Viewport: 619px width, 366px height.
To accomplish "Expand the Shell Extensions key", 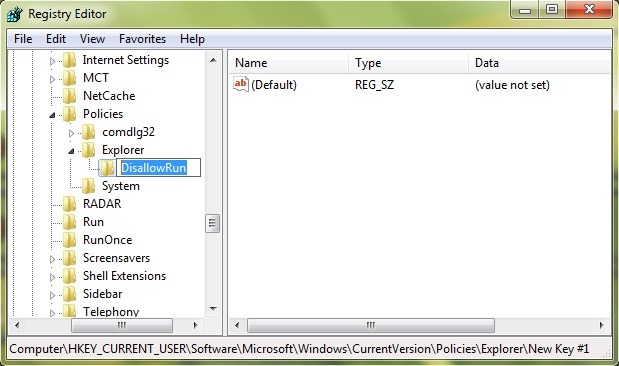I will pos(52,277).
